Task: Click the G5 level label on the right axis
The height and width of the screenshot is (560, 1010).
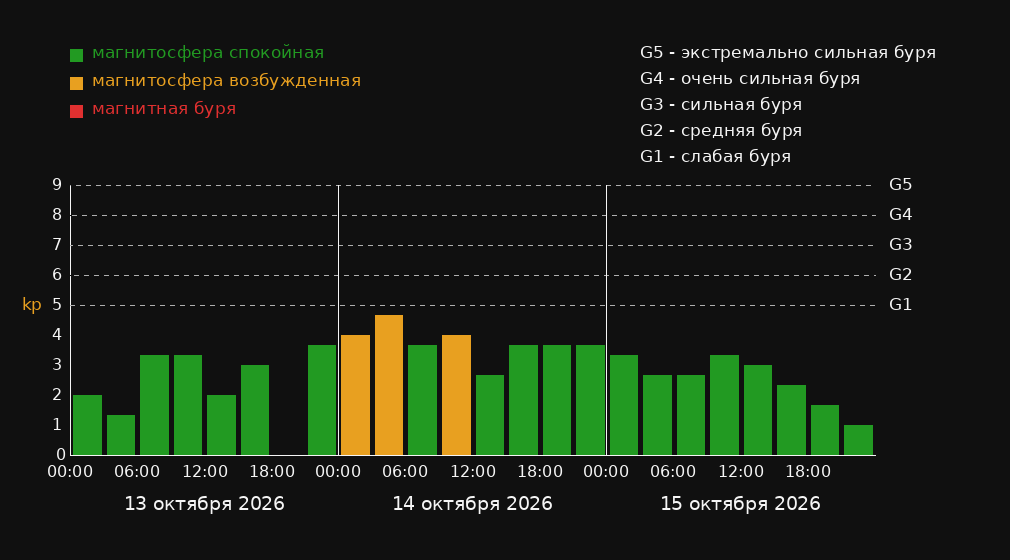Action: pos(900,185)
